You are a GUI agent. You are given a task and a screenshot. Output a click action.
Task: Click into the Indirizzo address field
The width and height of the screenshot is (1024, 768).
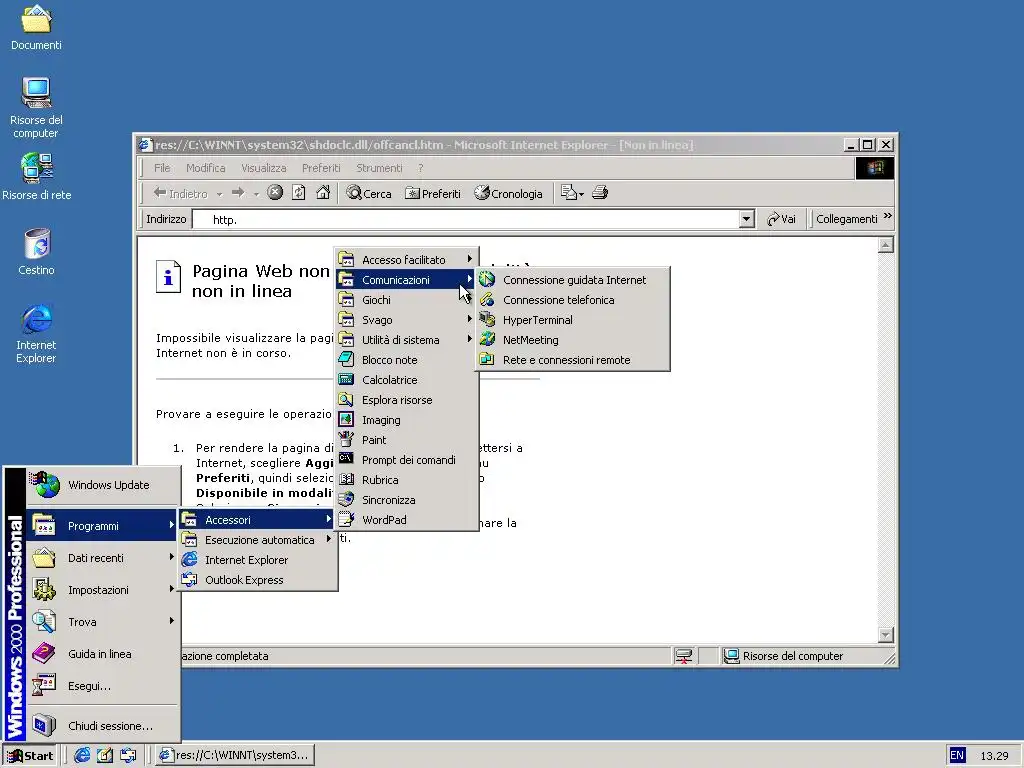coord(466,219)
